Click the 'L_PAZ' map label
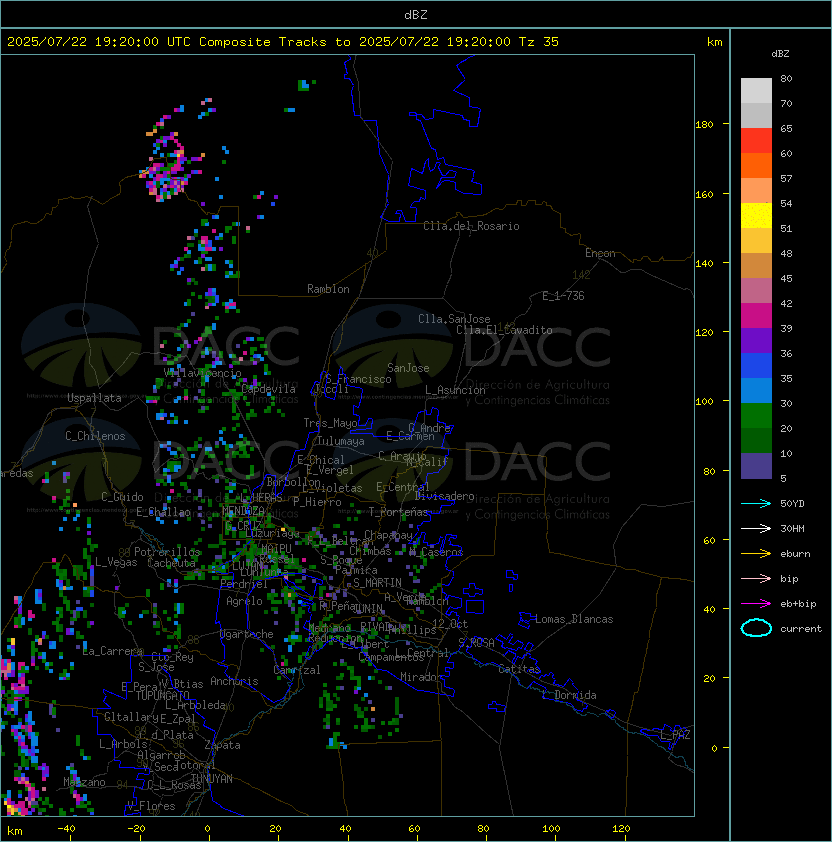This screenshot has width=832, height=842. pos(675,736)
